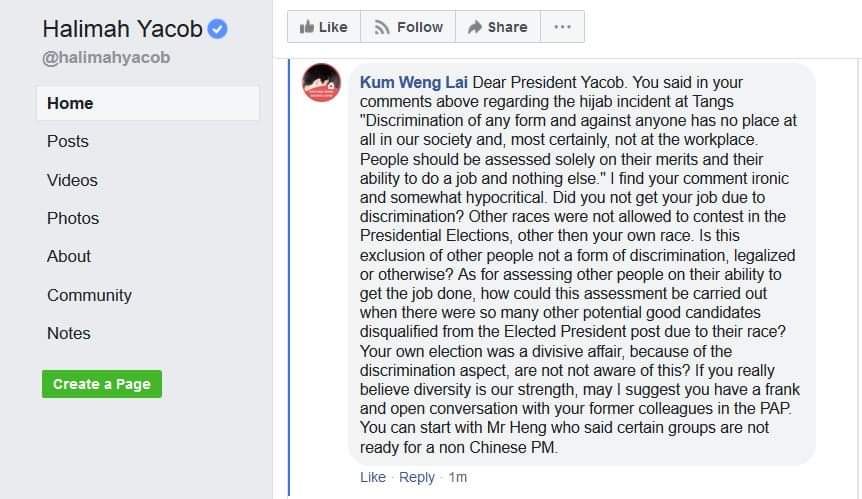This screenshot has width=862, height=499.
Task: Open the Notes section
Action: pos(69,333)
